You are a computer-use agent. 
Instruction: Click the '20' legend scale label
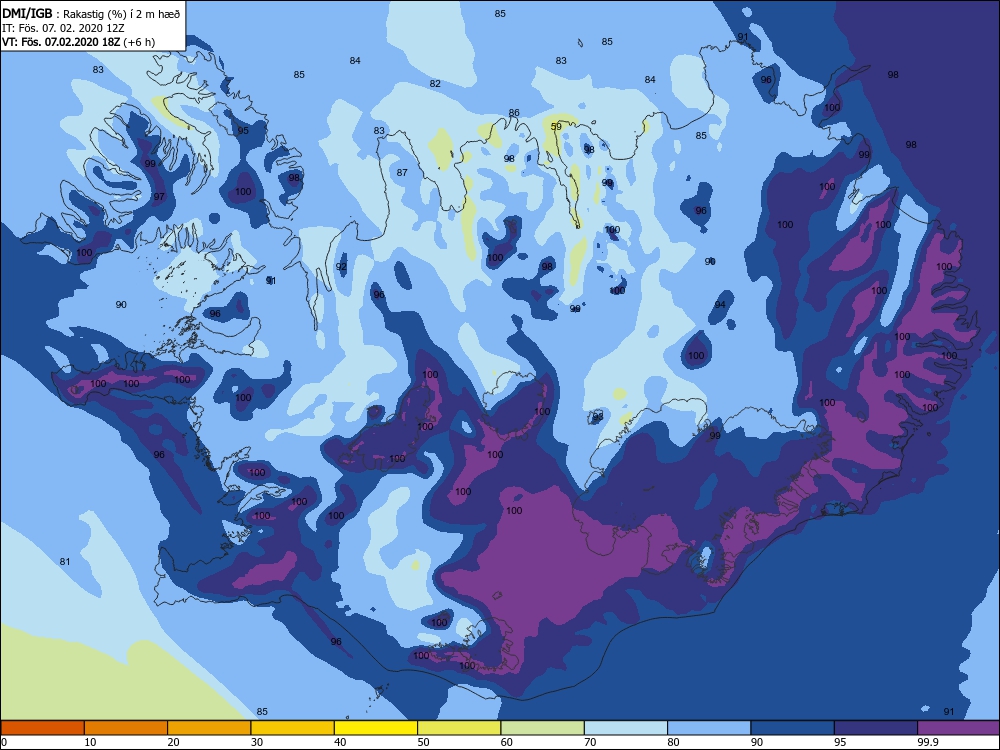coord(173,742)
